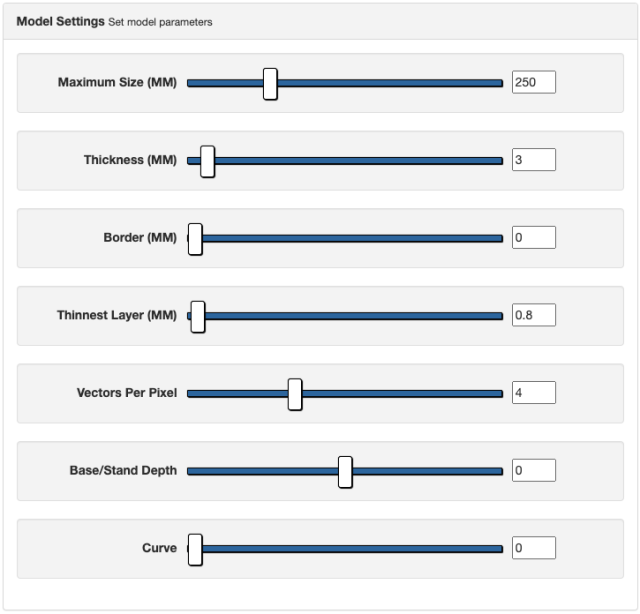Click the Curve value input field
The height and width of the screenshot is (614, 640).
click(x=533, y=548)
